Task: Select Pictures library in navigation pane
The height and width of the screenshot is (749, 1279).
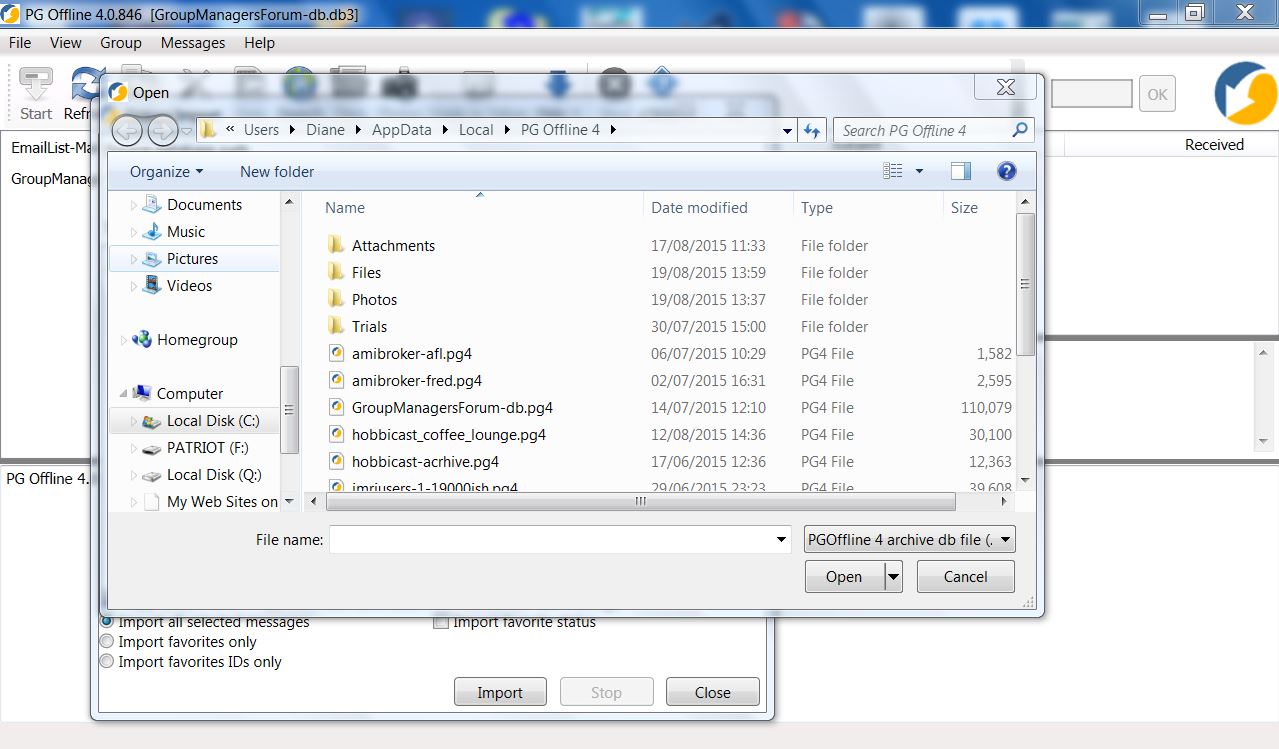Action: click(192, 258)
